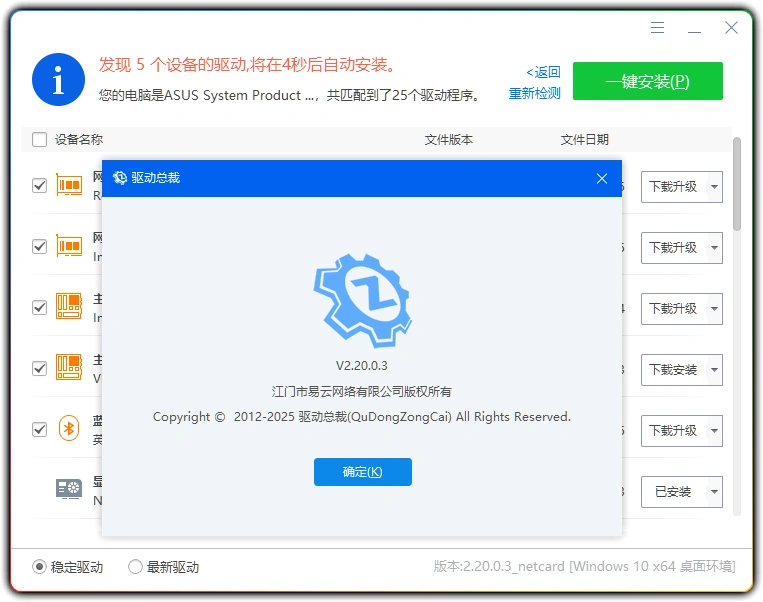Click 已安装 on graphics card row
Screen dimensions: 763x602
point(674,492)
